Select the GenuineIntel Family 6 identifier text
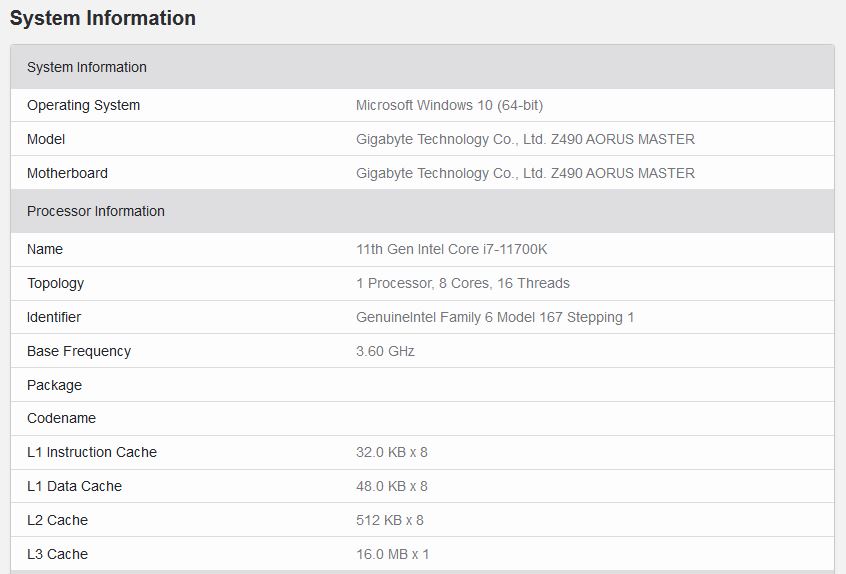 pos(495,317)
